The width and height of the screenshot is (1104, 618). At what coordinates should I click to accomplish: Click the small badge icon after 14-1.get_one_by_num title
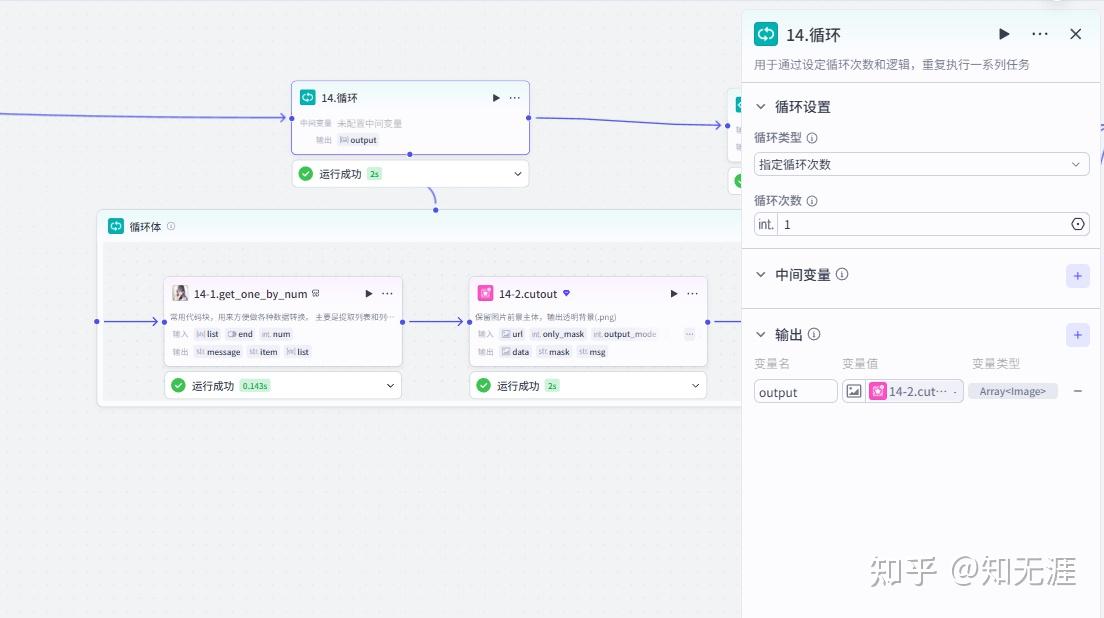[315, 293]
